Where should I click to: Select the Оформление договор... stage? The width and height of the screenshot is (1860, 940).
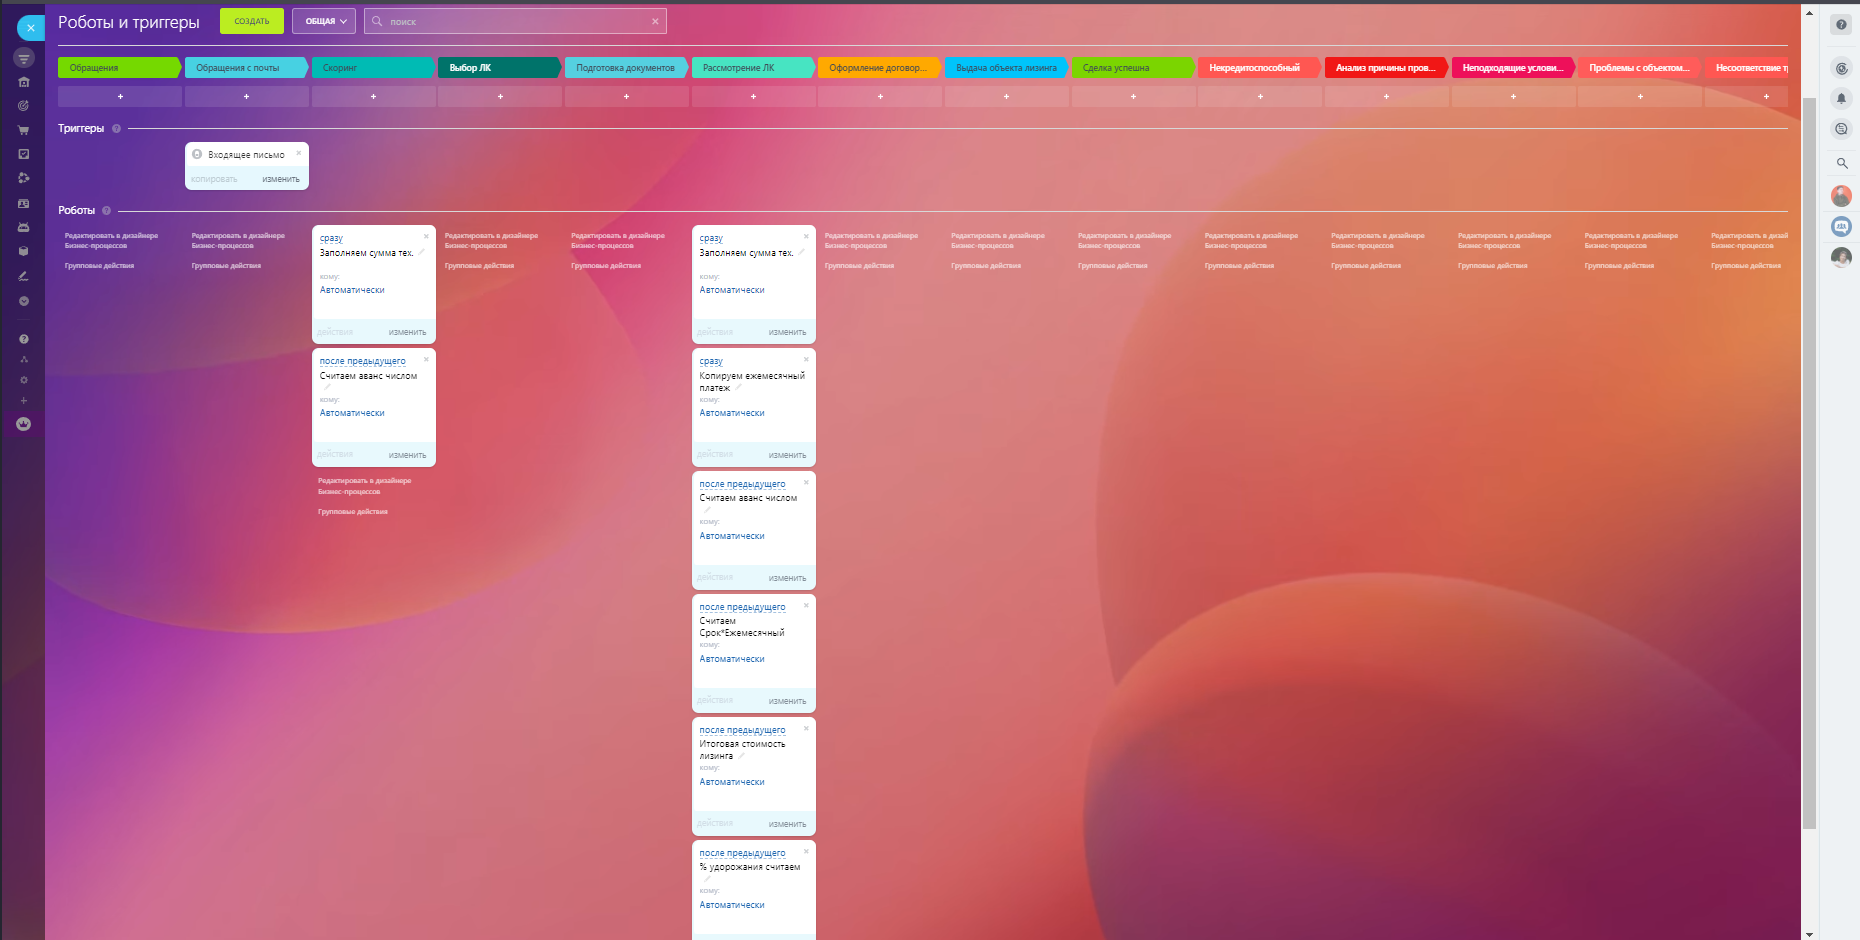coord(880,68)
